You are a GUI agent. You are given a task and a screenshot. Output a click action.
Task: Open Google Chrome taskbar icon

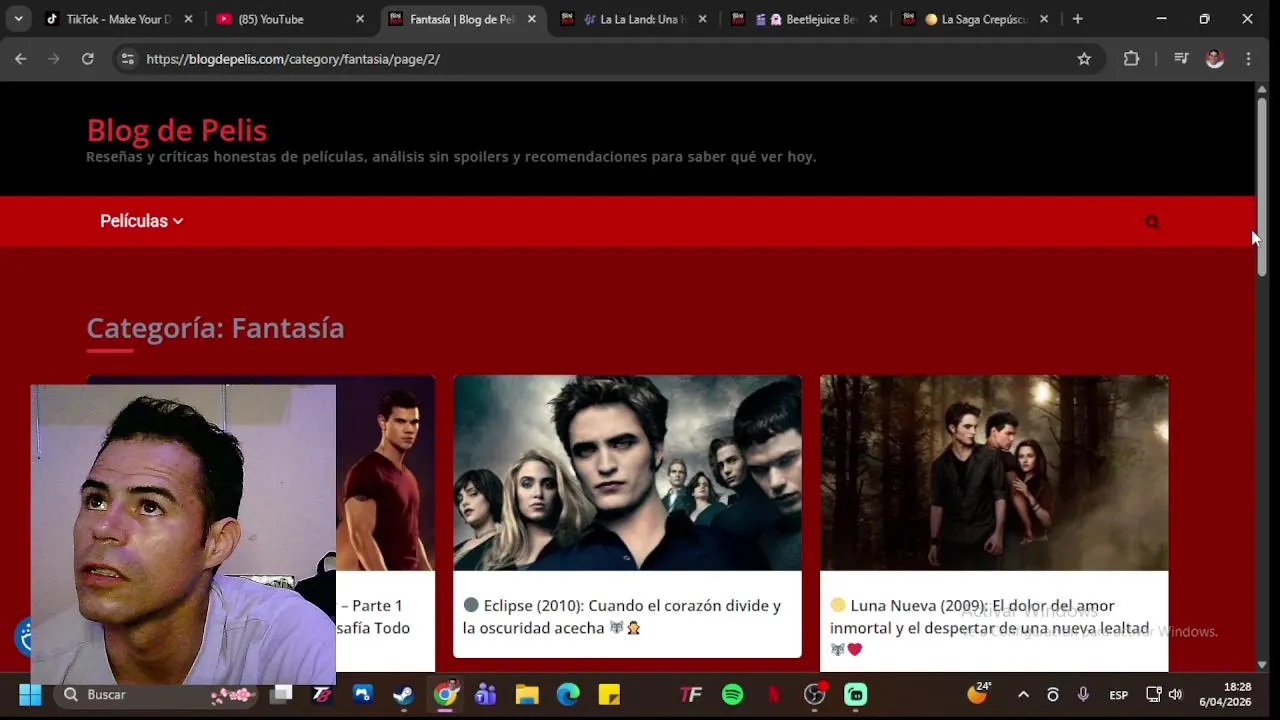pyautogui.click(x=445, y=694)
